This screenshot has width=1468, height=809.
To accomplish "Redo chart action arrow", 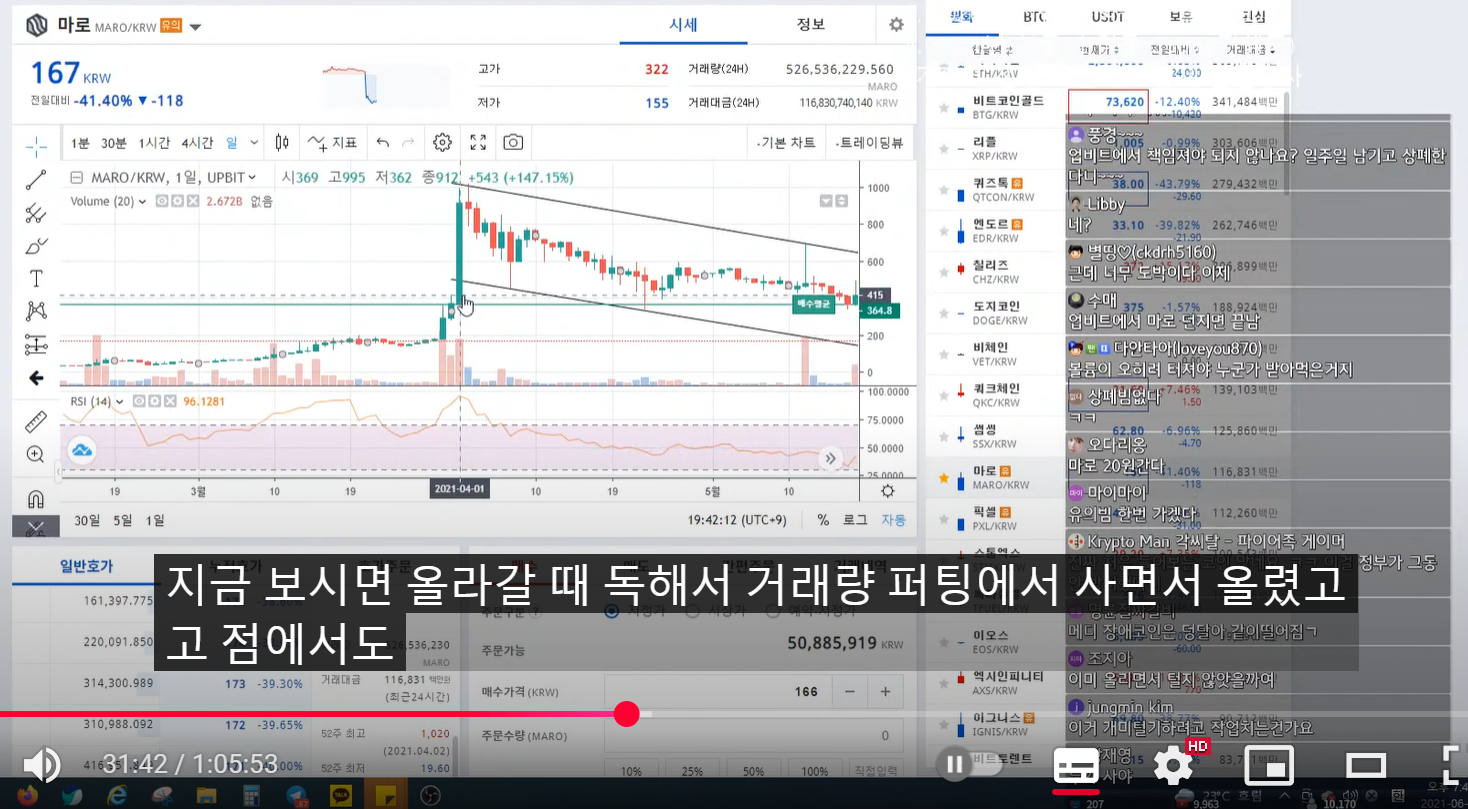I will coord(408,142).
